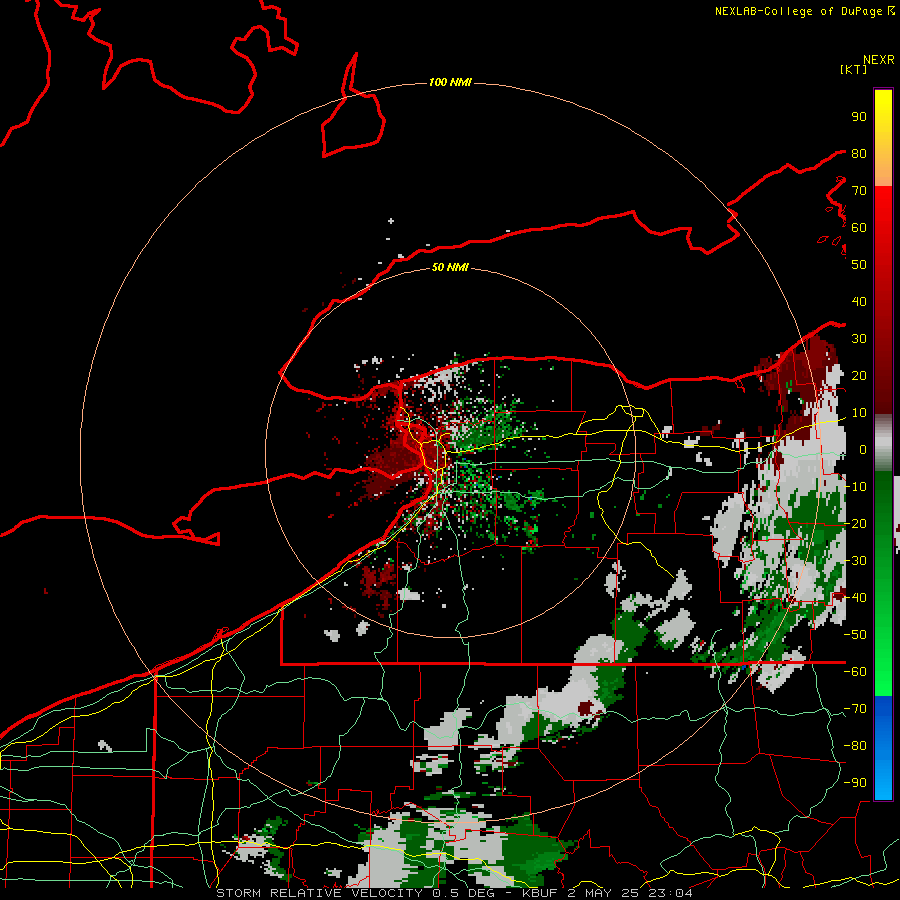
Task: Click the storm relative velocity caption text
Action: 453,893
